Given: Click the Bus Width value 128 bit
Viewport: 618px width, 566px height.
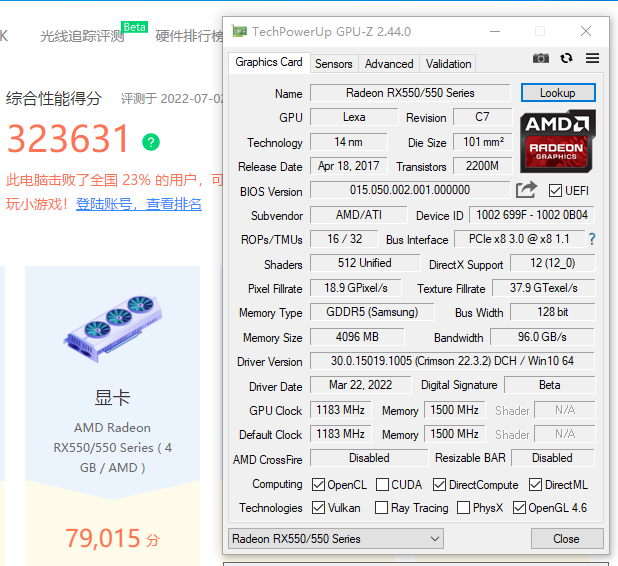Looking at the screenshot, I should point(552,312).
